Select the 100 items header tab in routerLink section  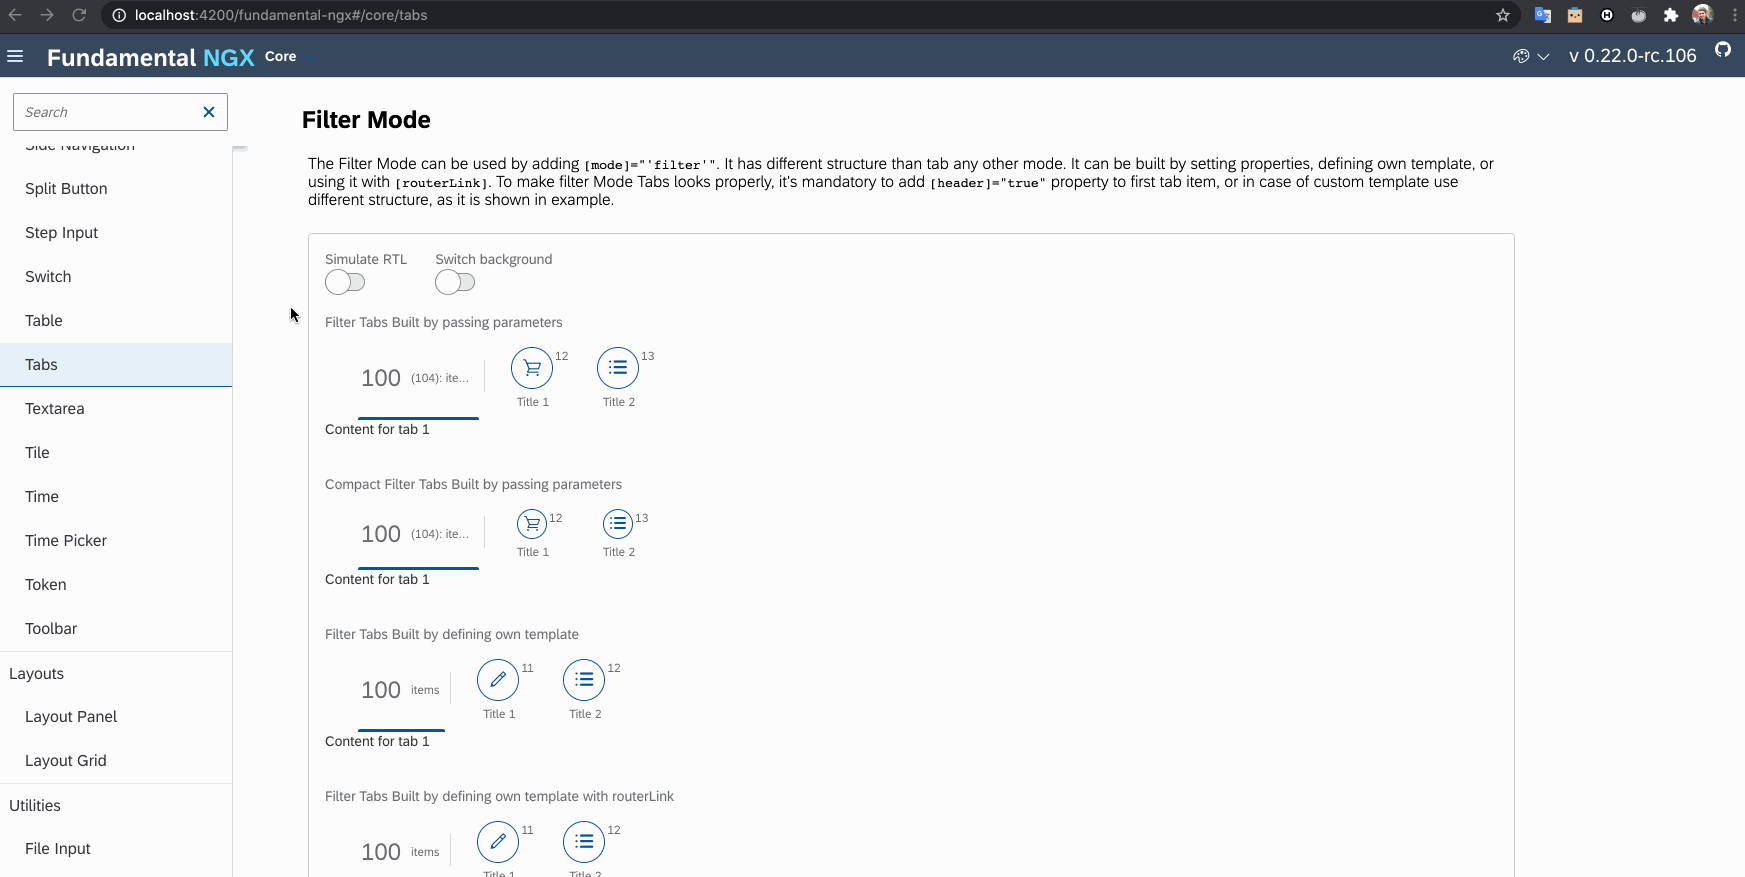[401, 852]
